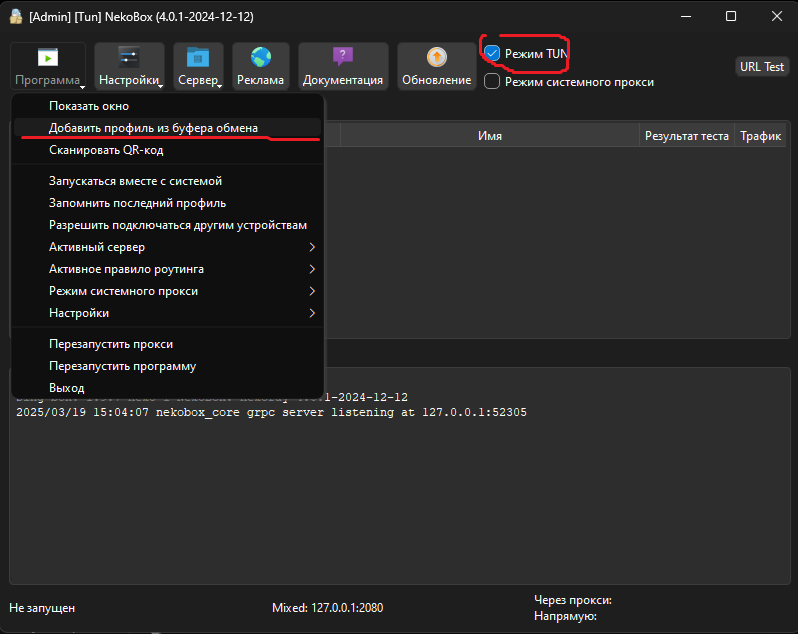Disable the Режим TUN checkbox
Image resolution: width=798 pixels, height=634 pixels.
tap(492, 53)
